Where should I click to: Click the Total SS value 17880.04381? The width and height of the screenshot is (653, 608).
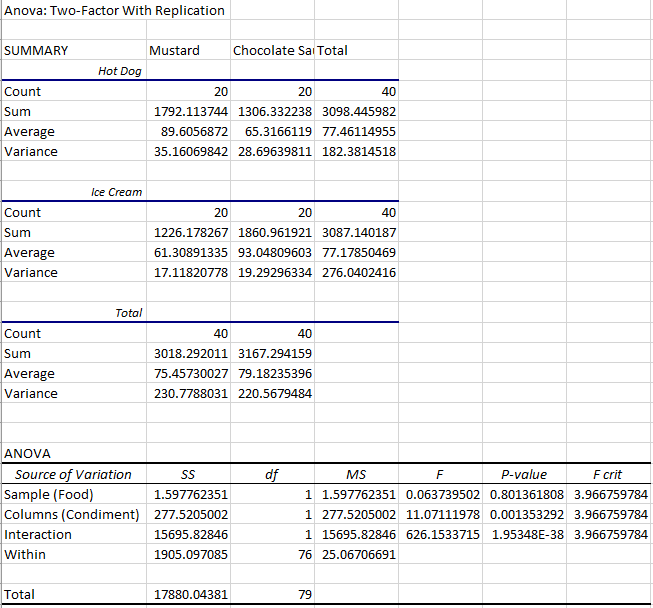pos(188,595)
